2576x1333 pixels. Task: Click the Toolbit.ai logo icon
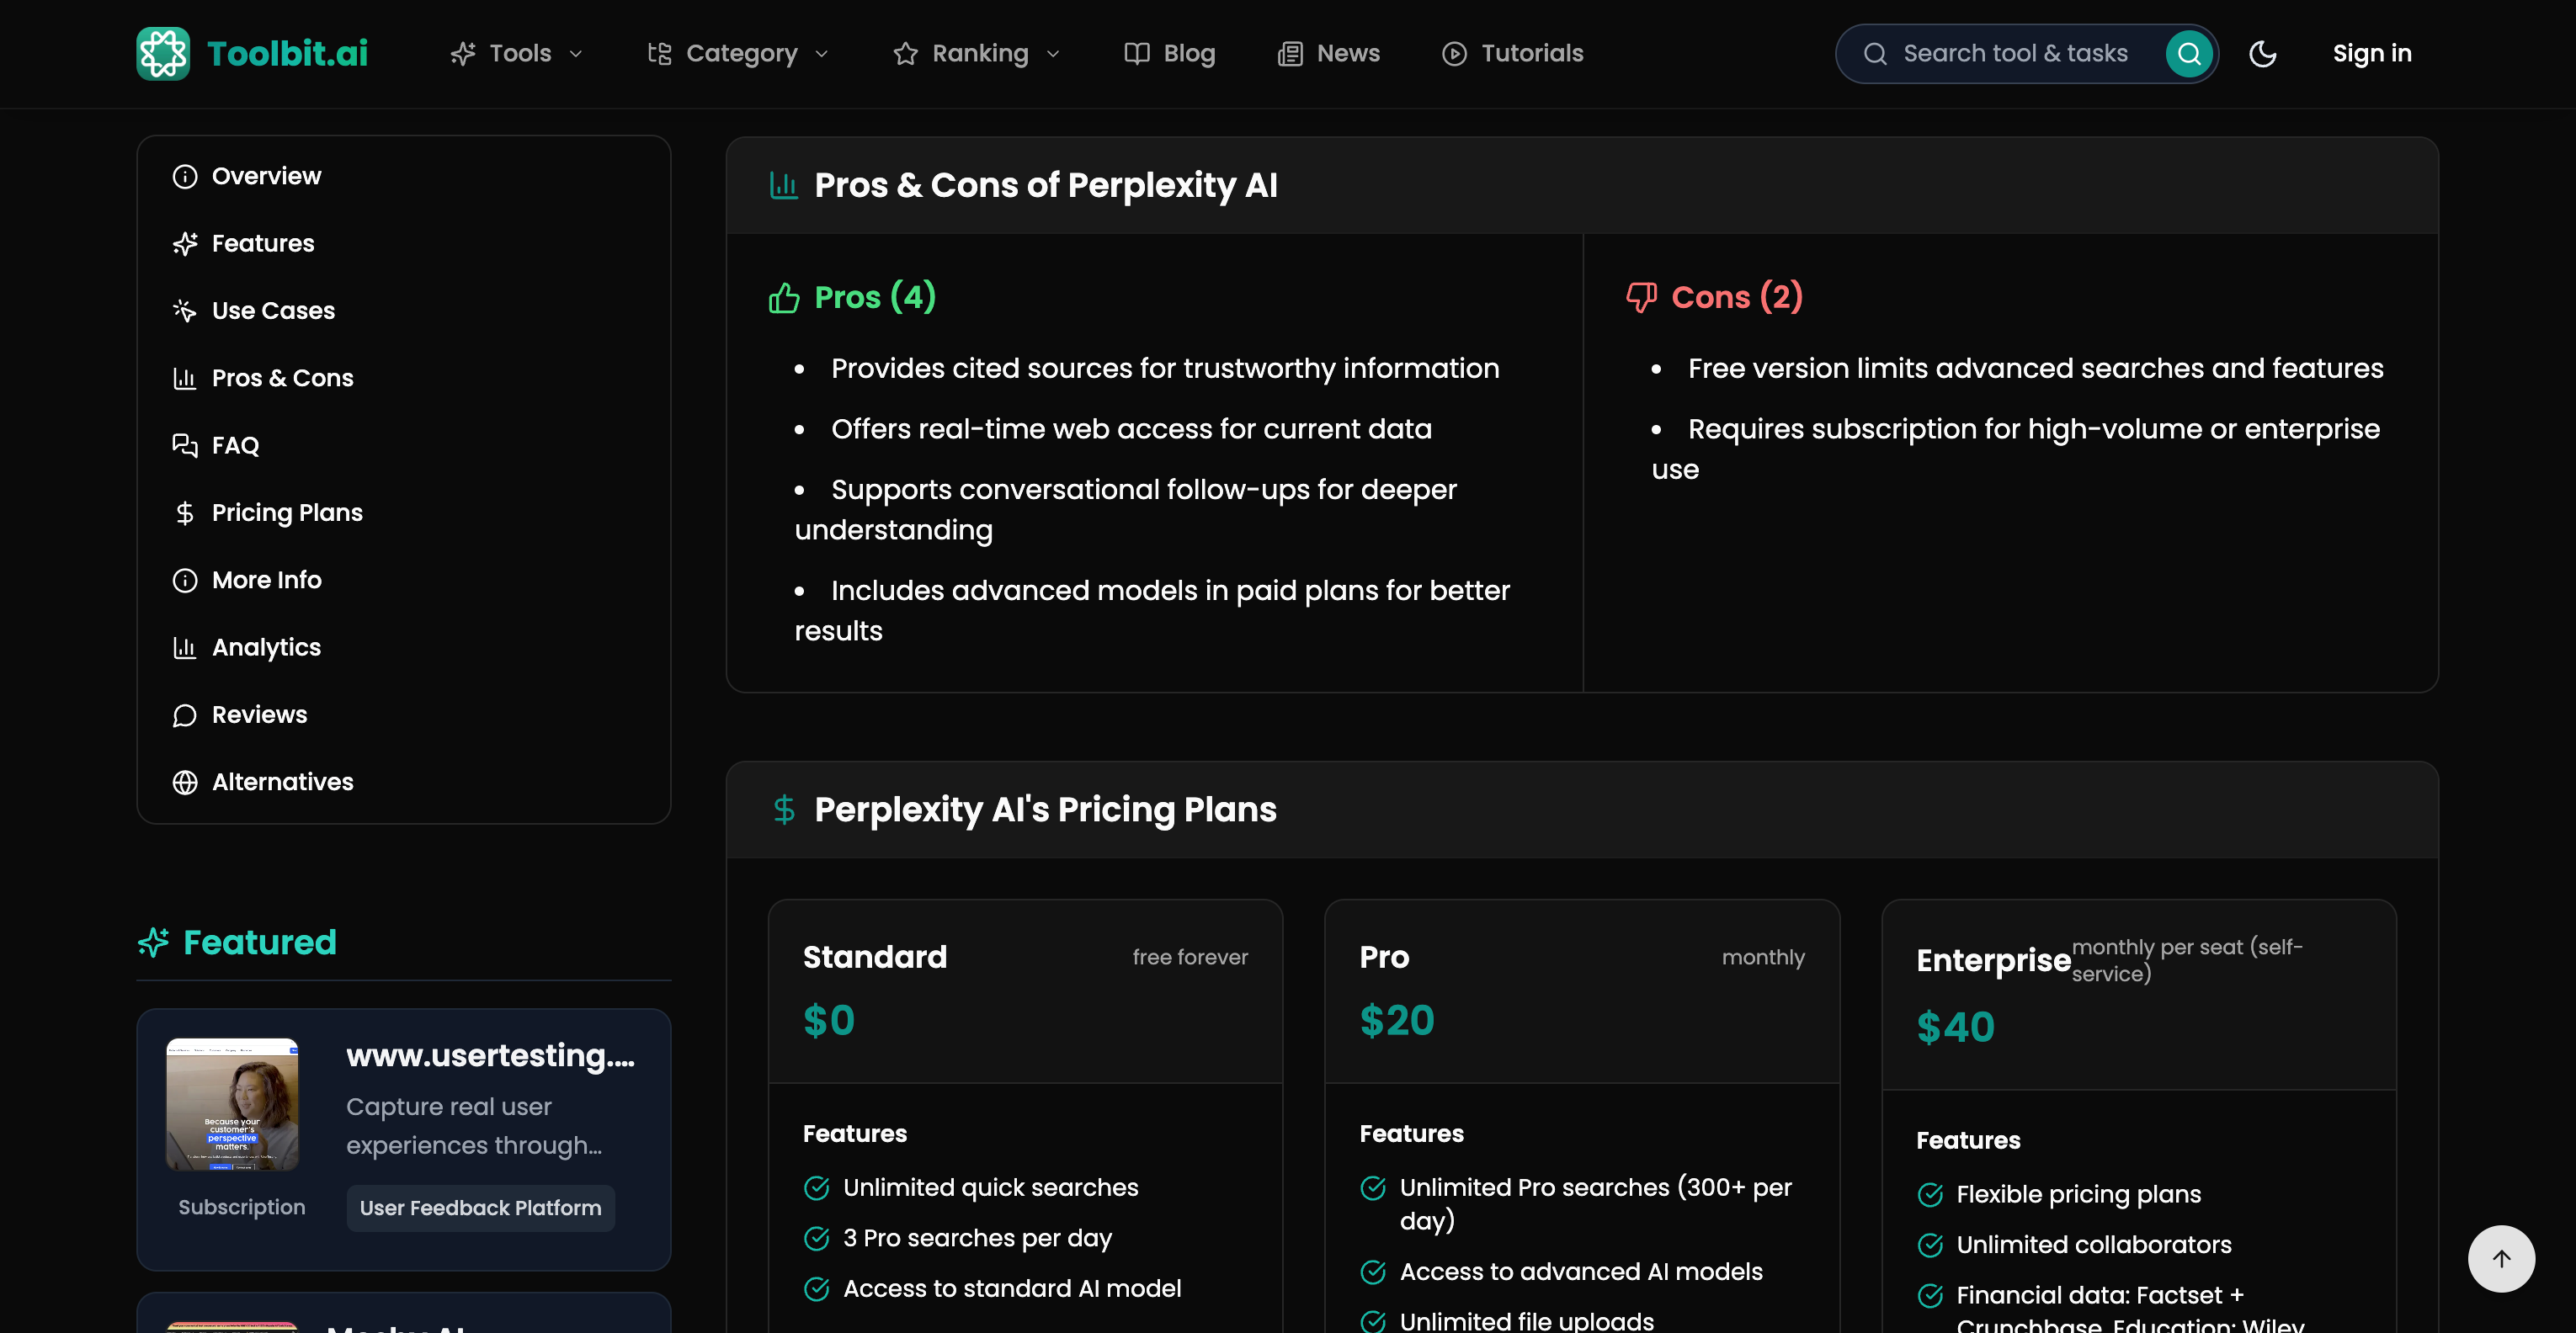pos(163,53)
